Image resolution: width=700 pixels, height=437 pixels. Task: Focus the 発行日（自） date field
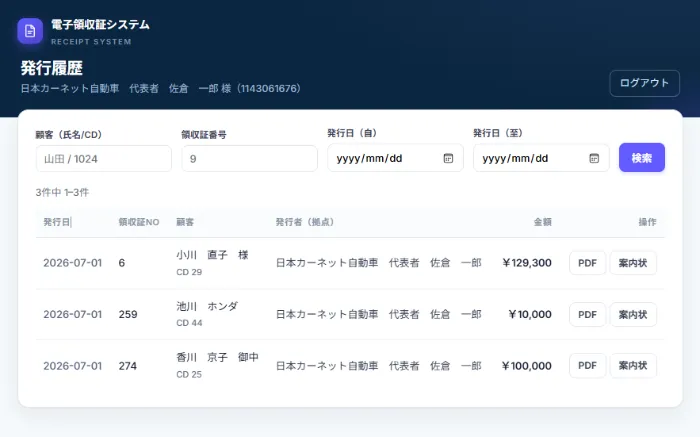click(395, 158)
